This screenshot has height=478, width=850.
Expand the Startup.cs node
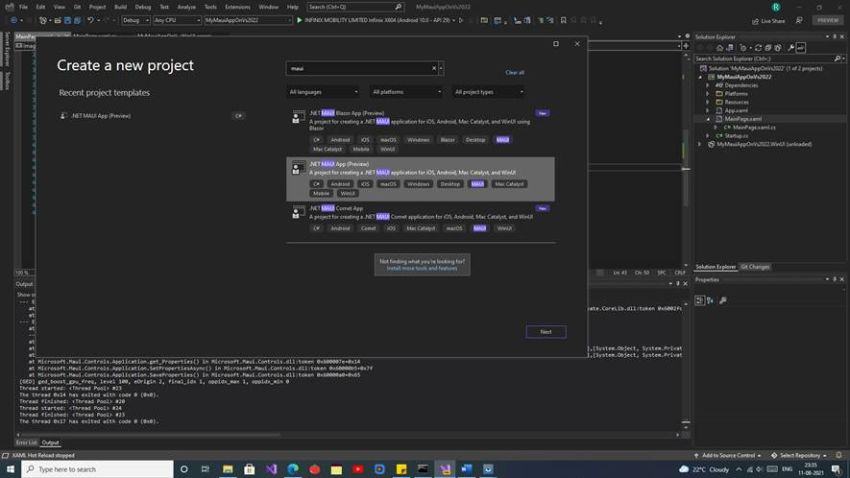pos(707,135)
